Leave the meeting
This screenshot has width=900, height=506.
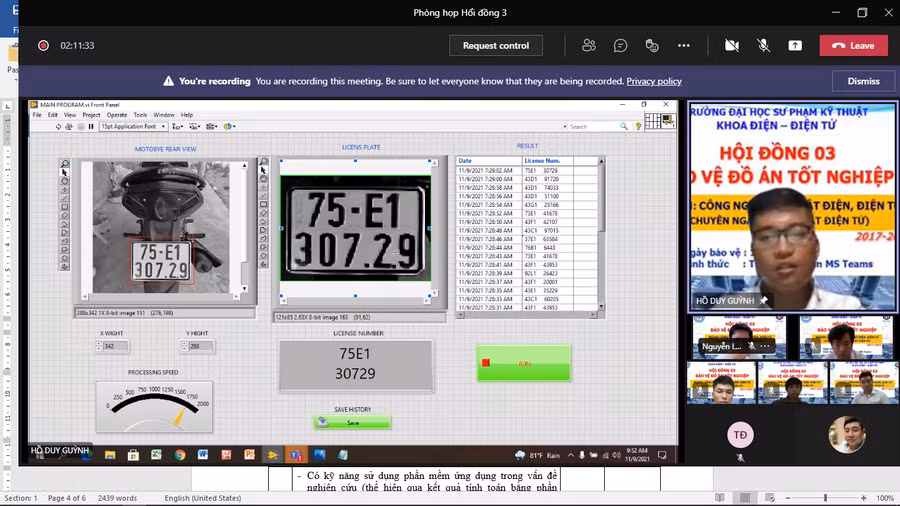pos(853,45)
